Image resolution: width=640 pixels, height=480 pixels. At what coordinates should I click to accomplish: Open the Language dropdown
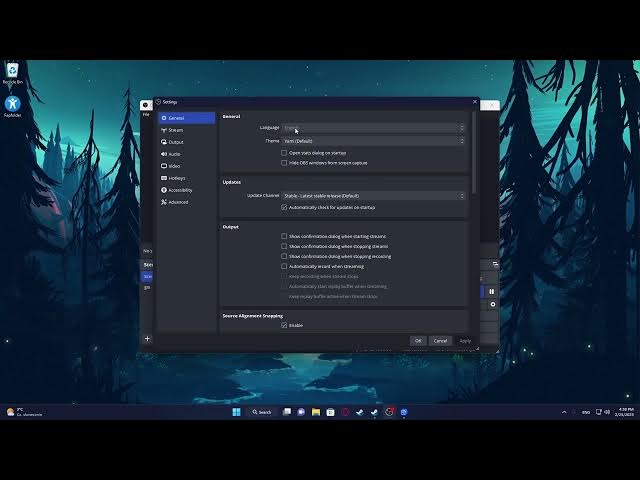click(x=374, y=128)
